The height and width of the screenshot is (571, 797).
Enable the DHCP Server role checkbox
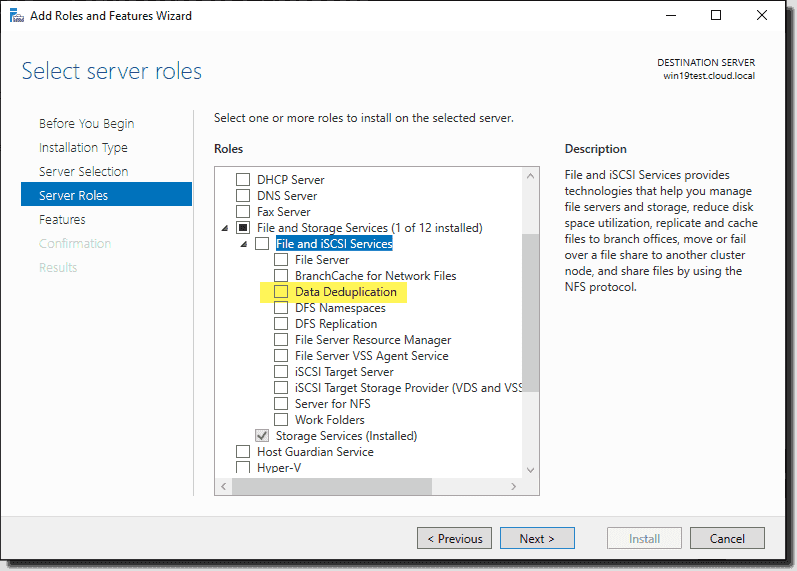tap(243, 179)
